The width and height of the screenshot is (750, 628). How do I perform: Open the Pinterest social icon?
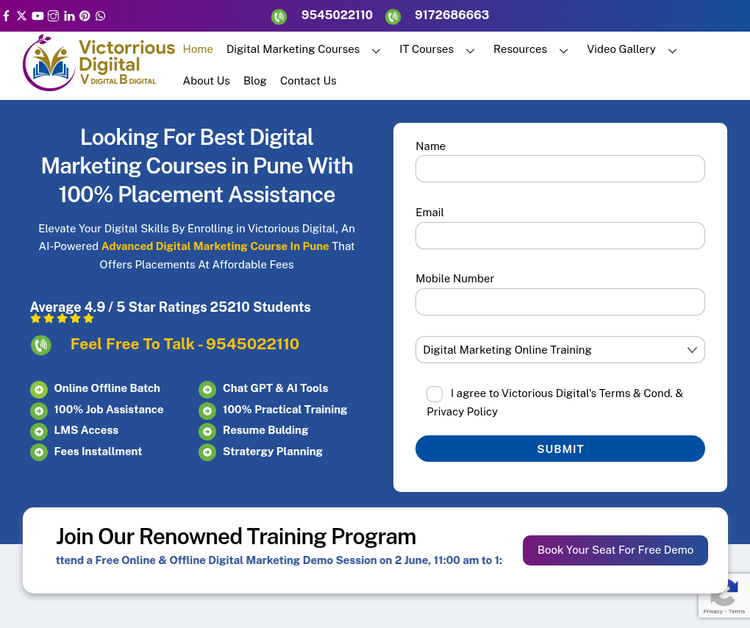pos(85,16)
